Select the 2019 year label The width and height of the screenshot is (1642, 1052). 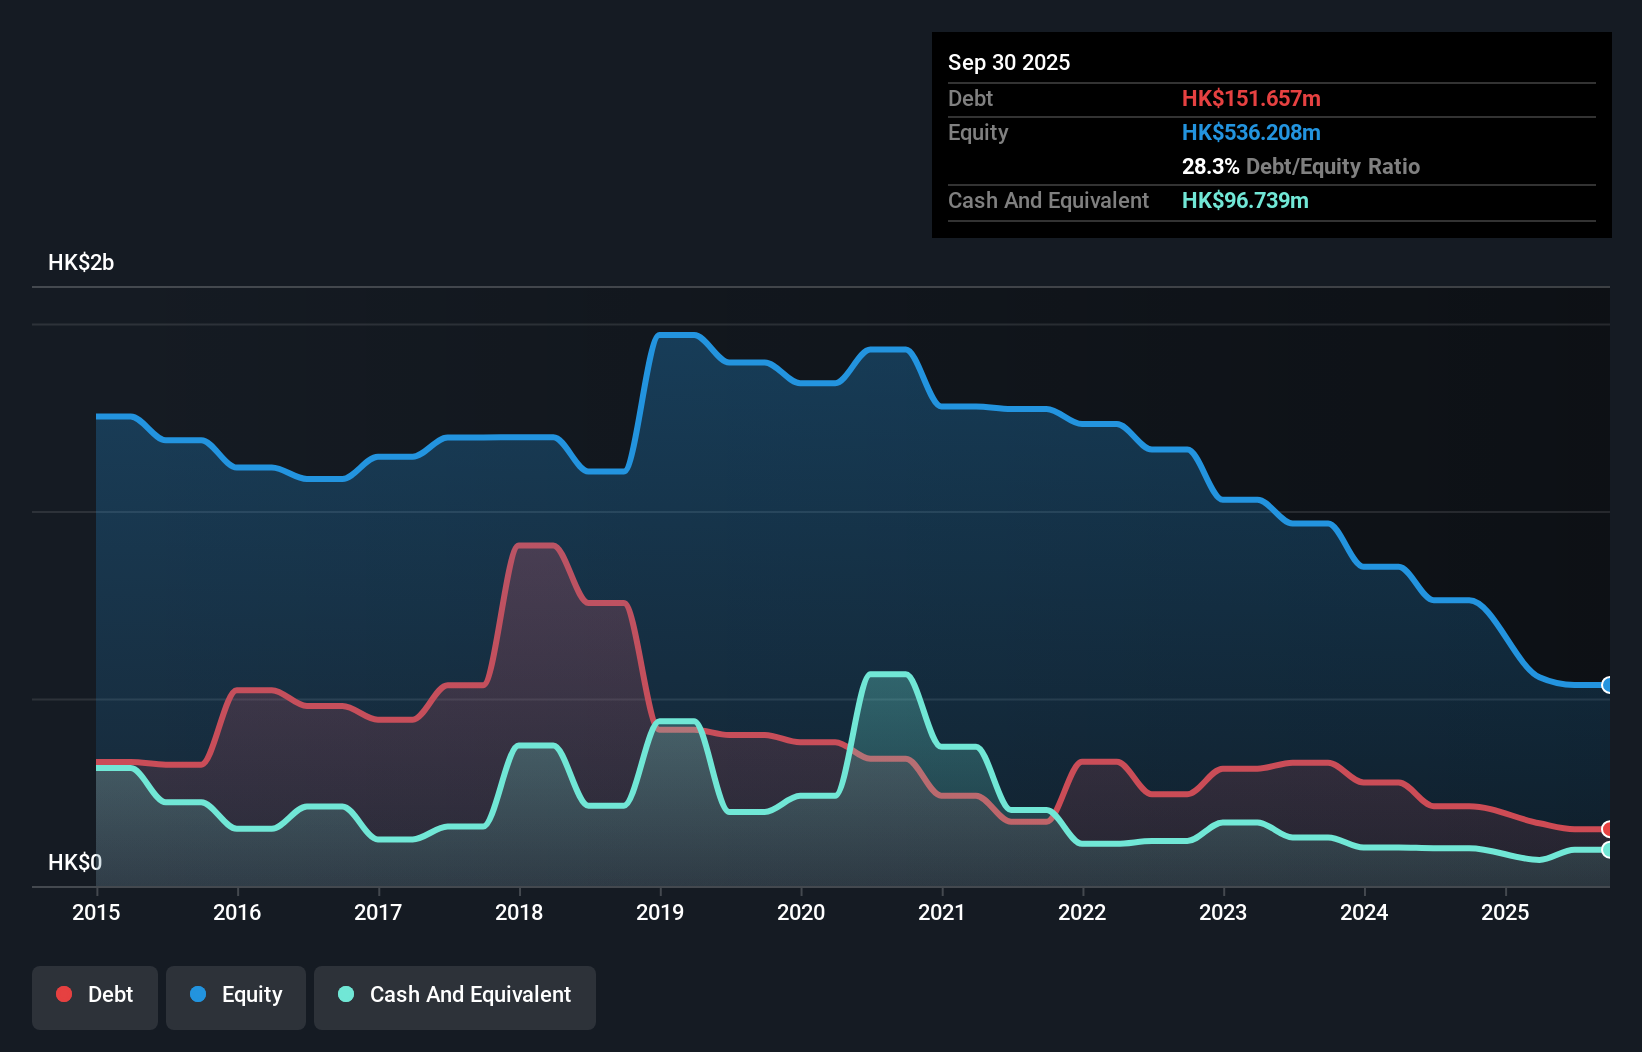[660, 913]
